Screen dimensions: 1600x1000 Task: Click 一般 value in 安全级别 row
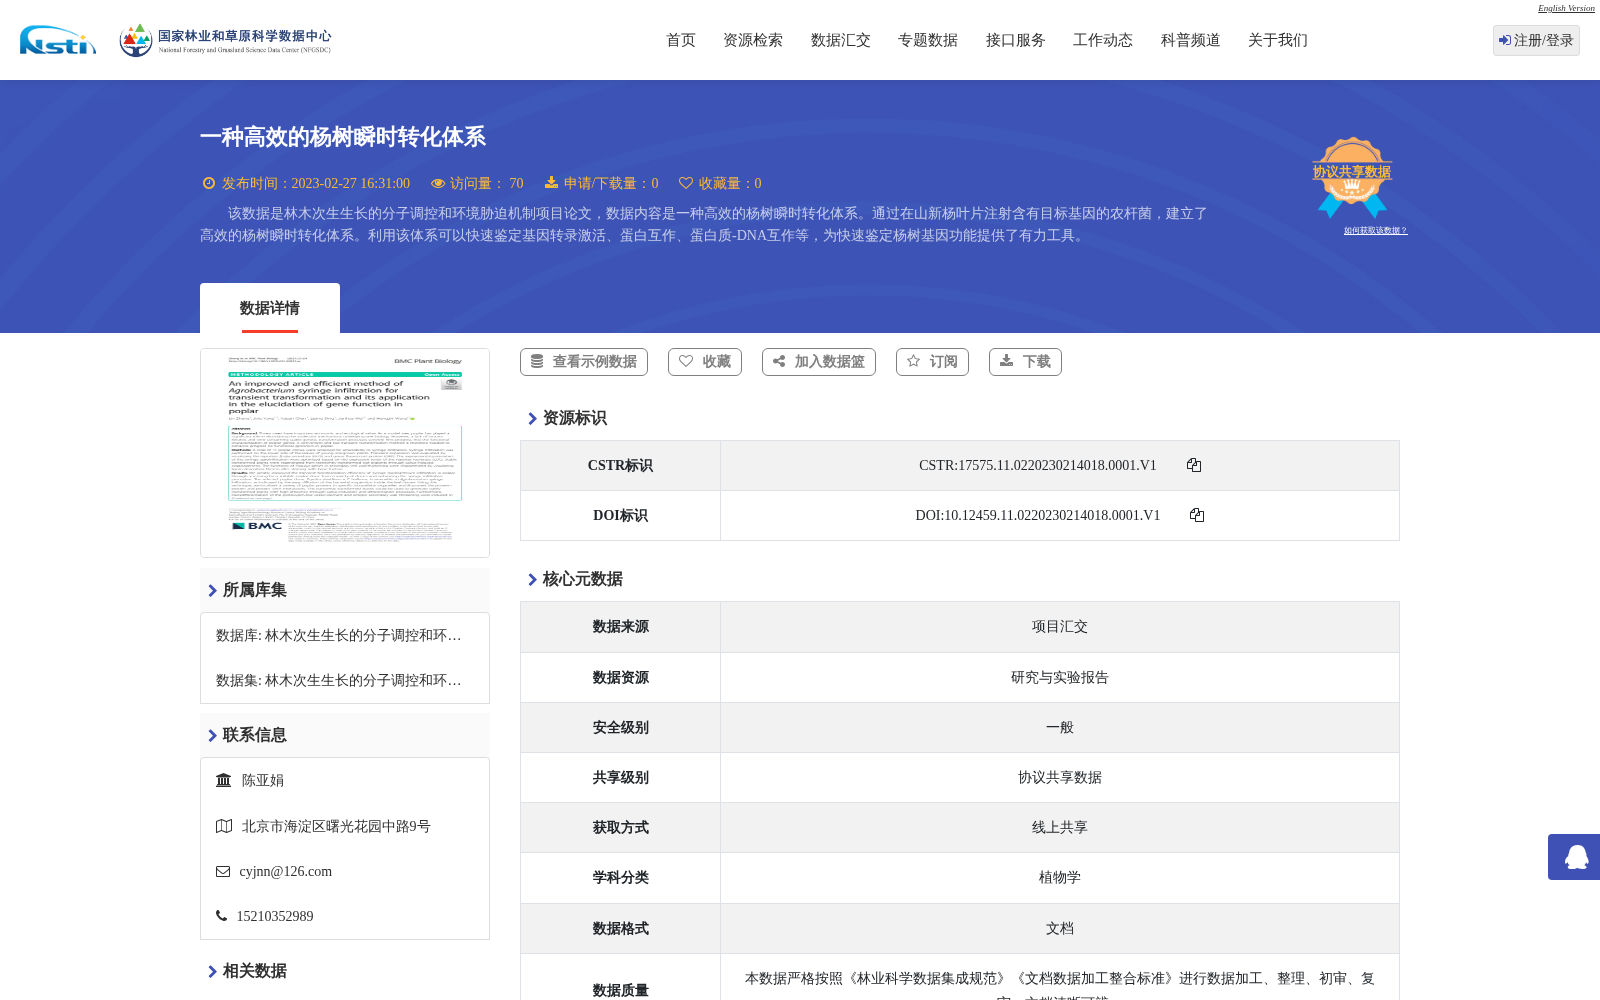[1060, 727]
